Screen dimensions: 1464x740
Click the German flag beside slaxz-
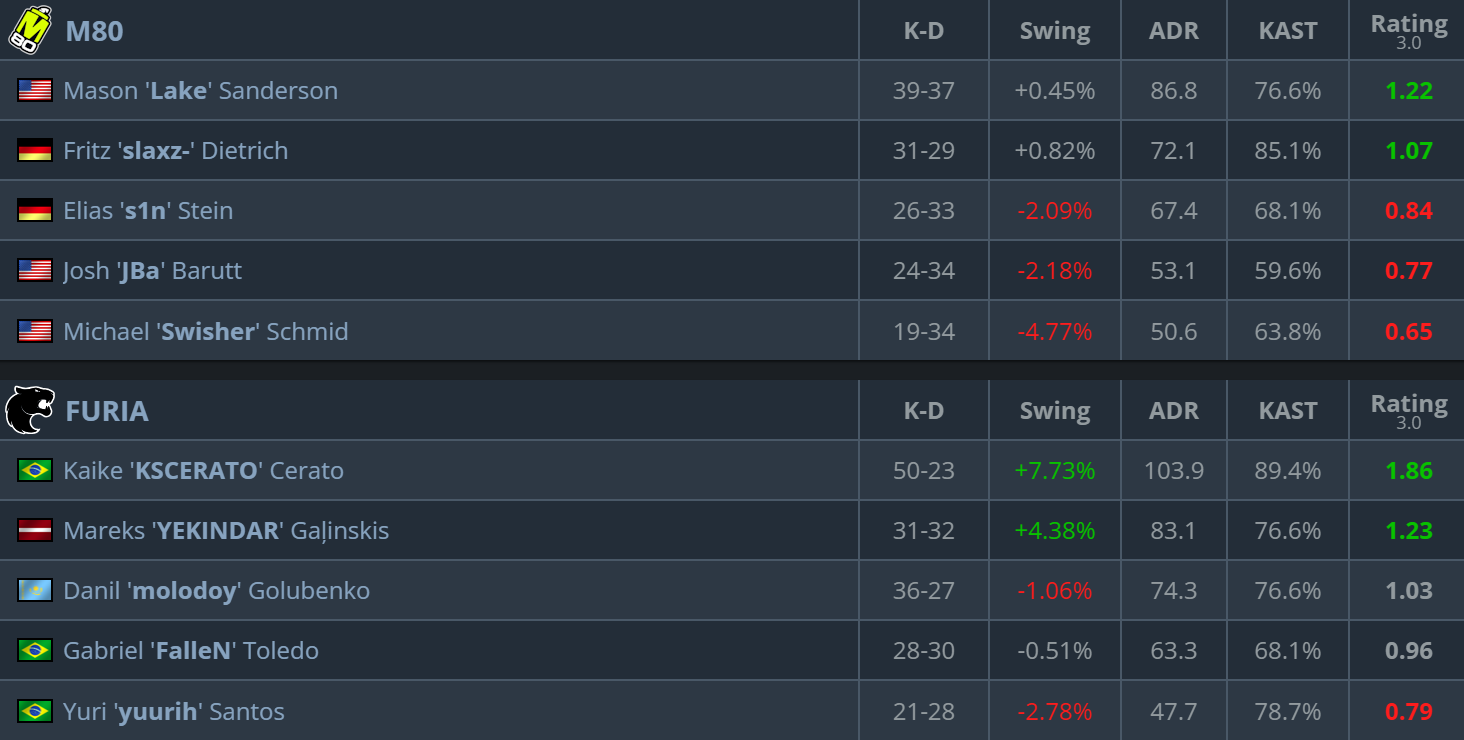pyautogui.click(x=35, y=150)
